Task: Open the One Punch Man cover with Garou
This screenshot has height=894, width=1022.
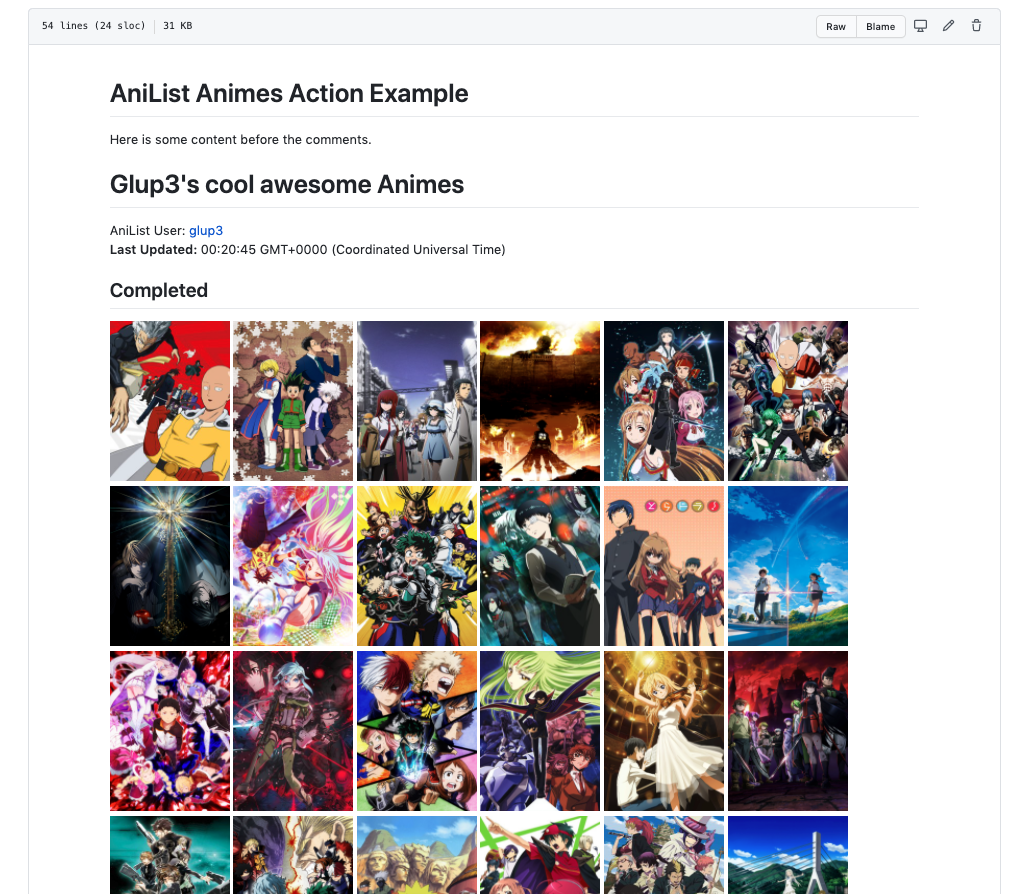Action: tap(170, 401)
